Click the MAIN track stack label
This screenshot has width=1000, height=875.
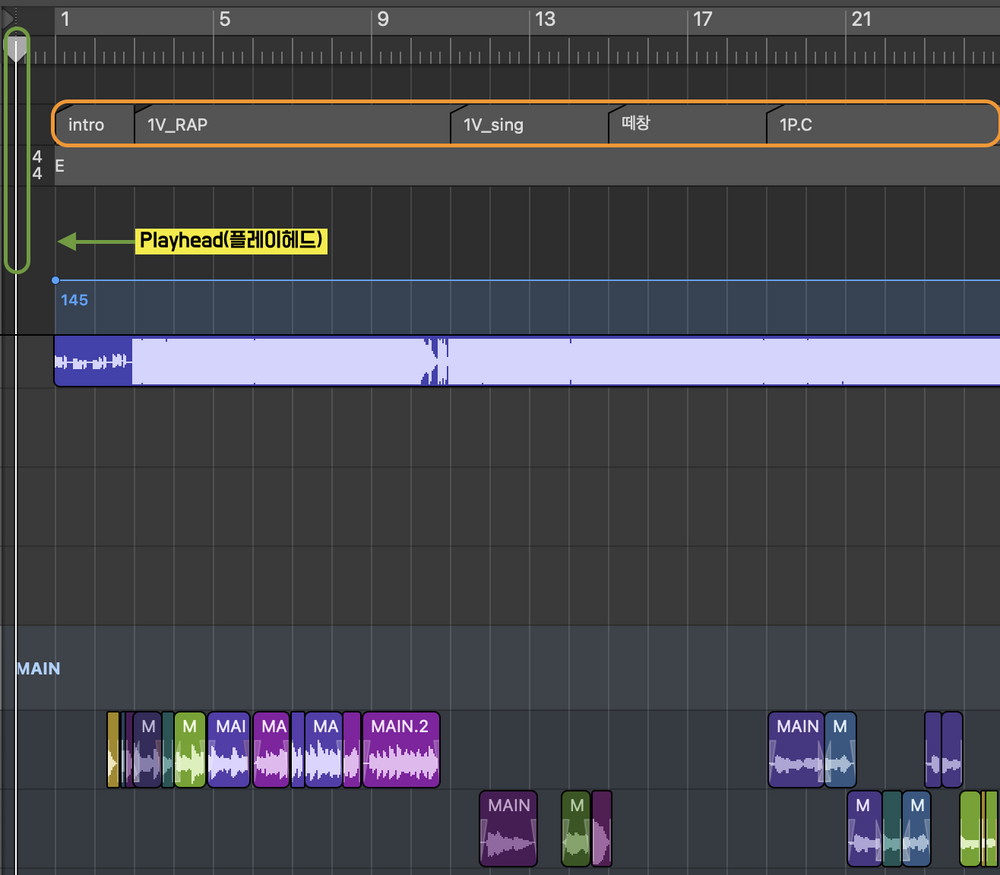pyautogui.click(x=38, y=668)
